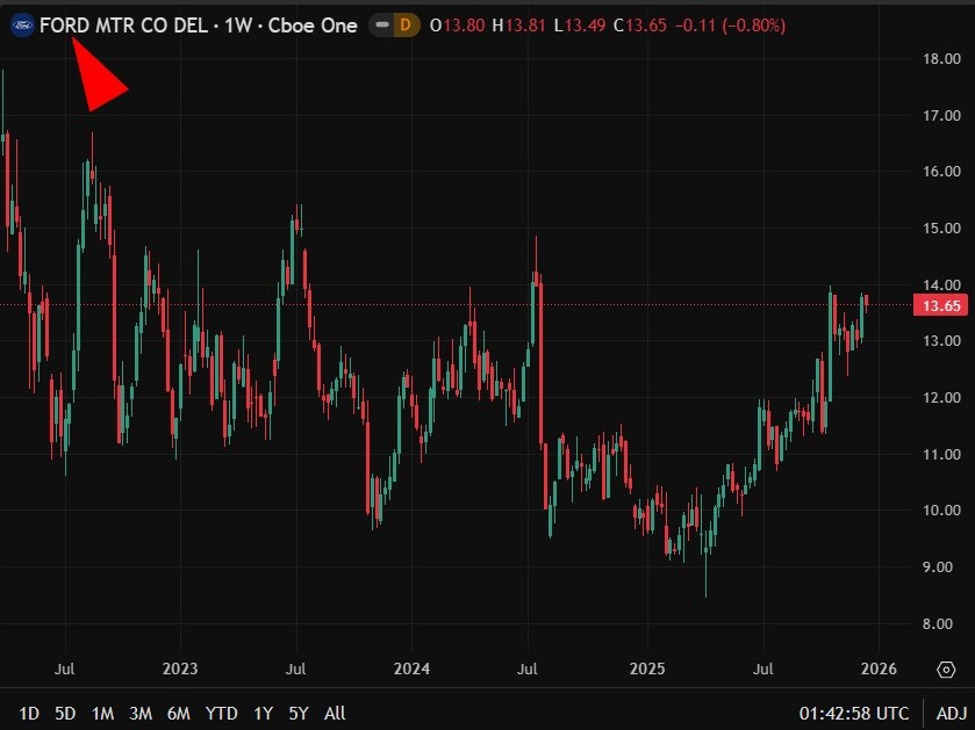Open the timezone menu at 01:42:58 UTC

[x=854, y=713]
